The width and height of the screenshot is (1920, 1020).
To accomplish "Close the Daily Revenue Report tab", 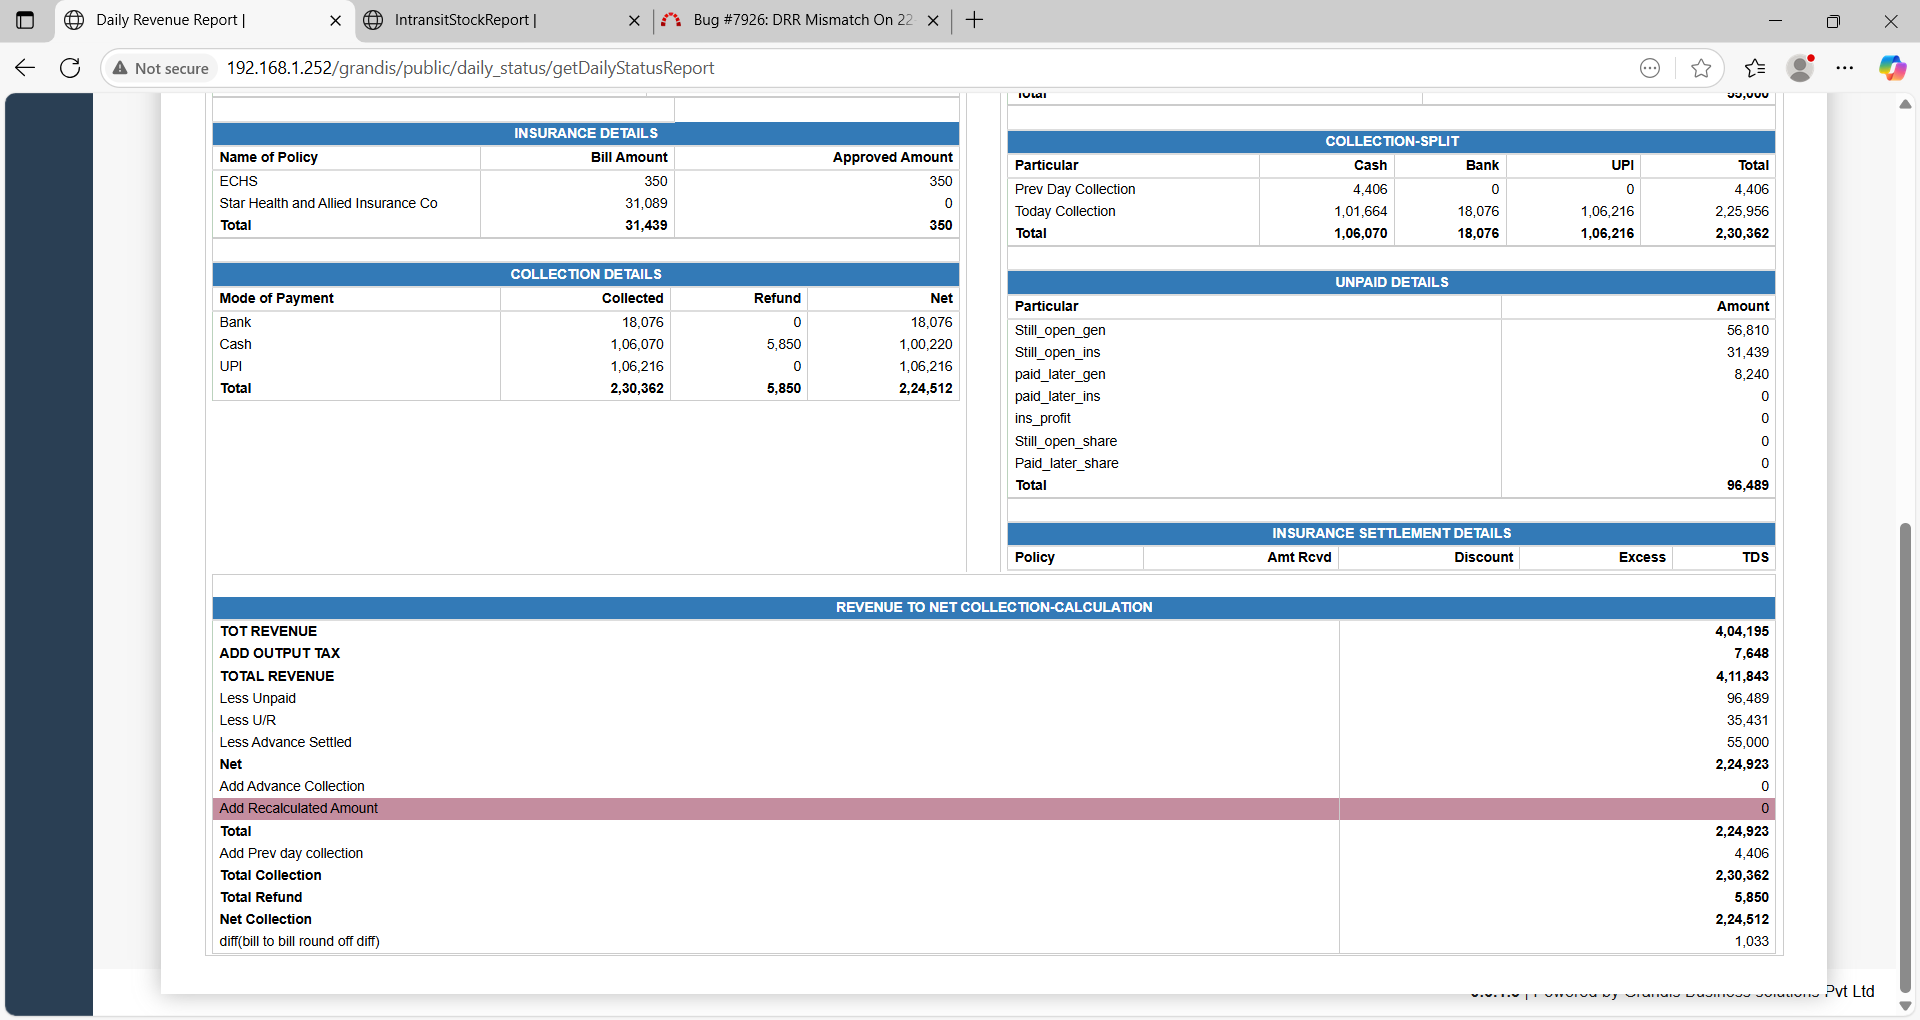I will (x=335, y=20).
